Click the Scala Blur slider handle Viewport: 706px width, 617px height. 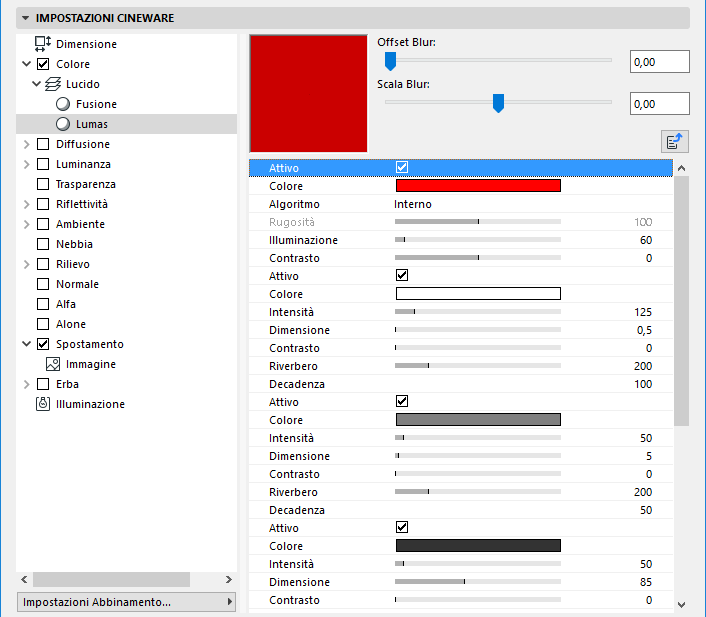point(498,103)
